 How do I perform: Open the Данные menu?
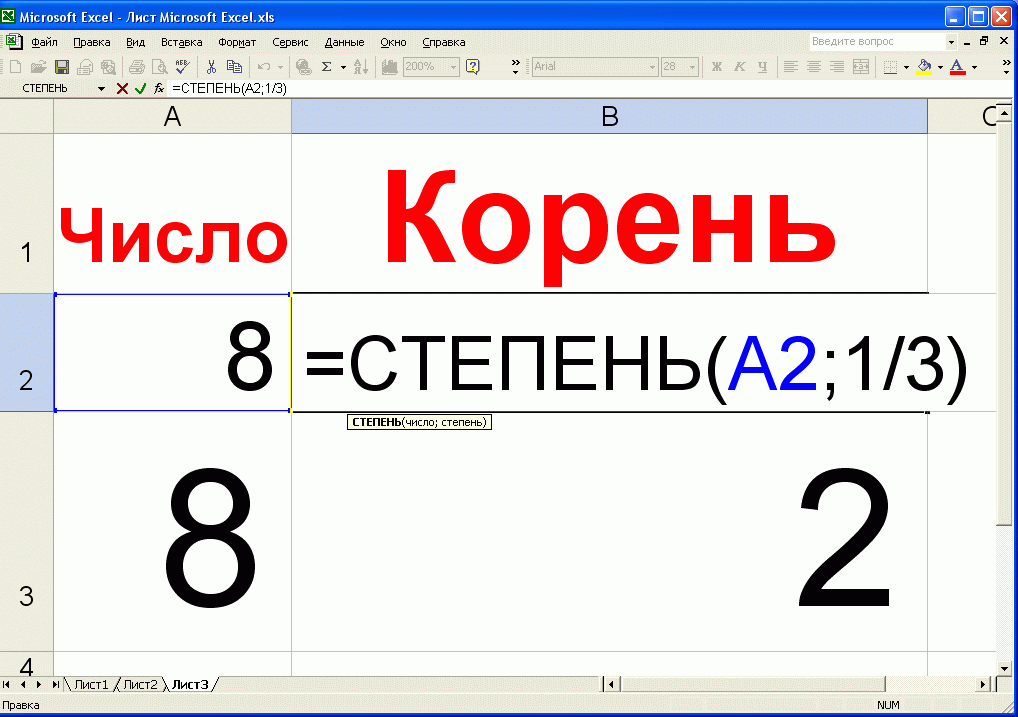tap(344, 42)
